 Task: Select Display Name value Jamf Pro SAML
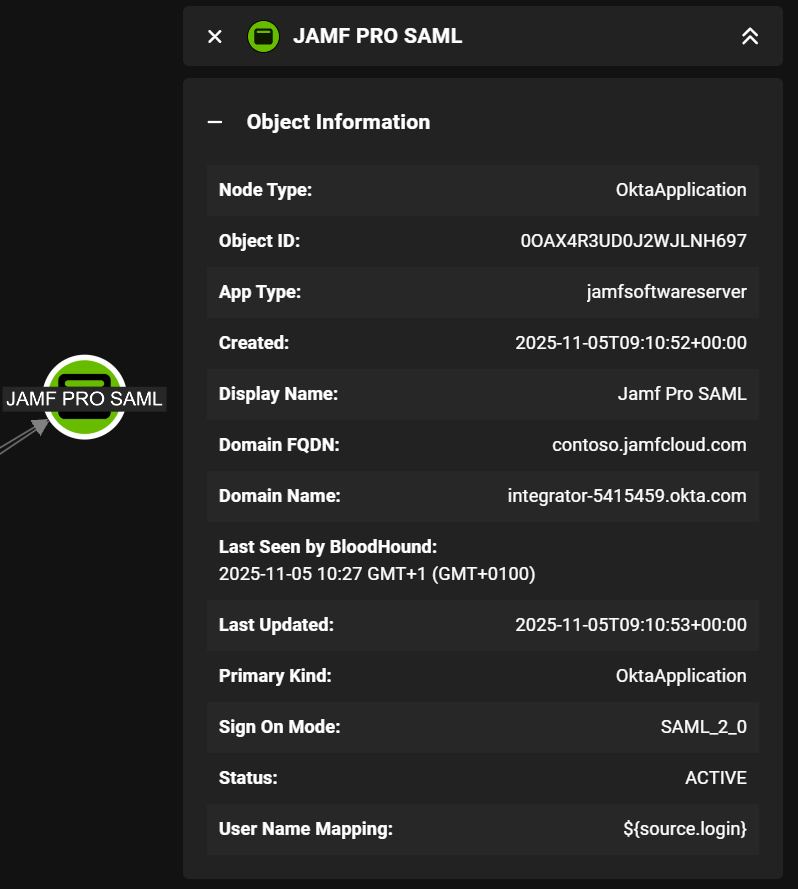(682, 394)
